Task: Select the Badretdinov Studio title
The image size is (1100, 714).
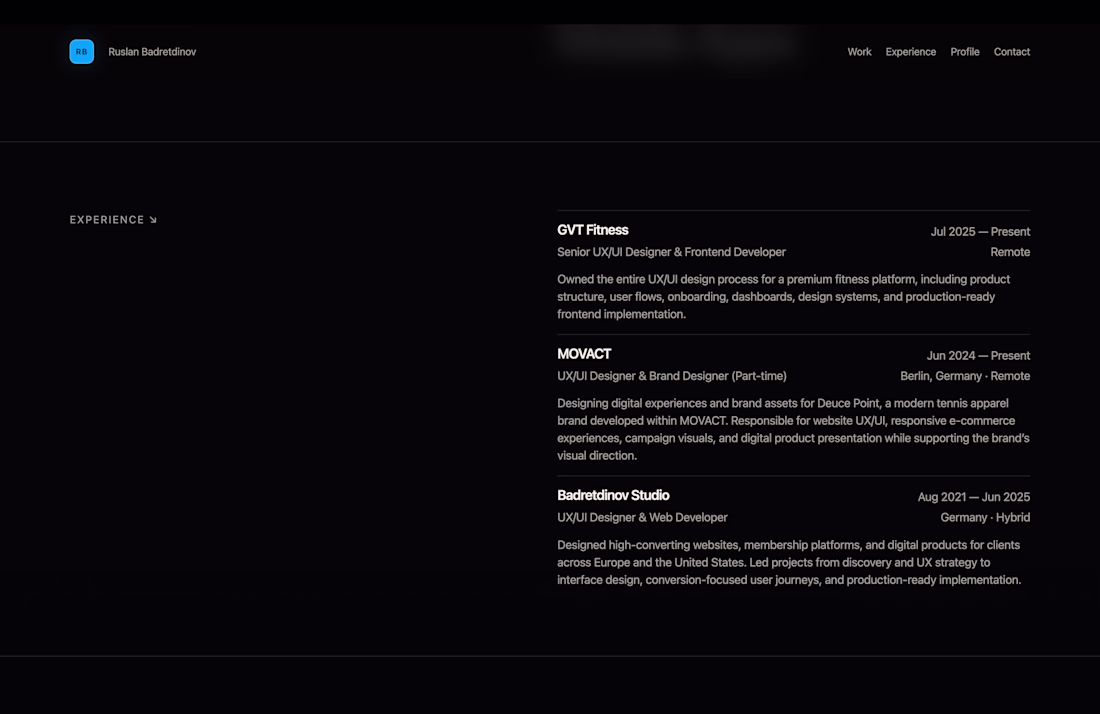Action: coord(613,495)
